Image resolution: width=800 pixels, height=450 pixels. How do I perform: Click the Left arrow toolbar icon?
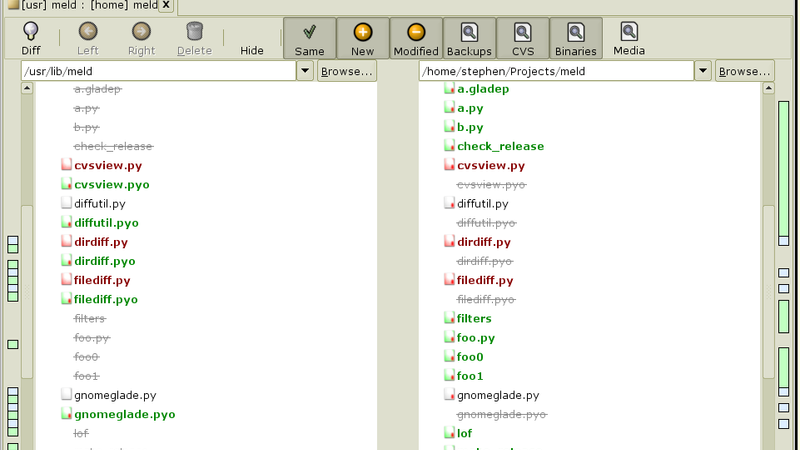tap(87, 32)
